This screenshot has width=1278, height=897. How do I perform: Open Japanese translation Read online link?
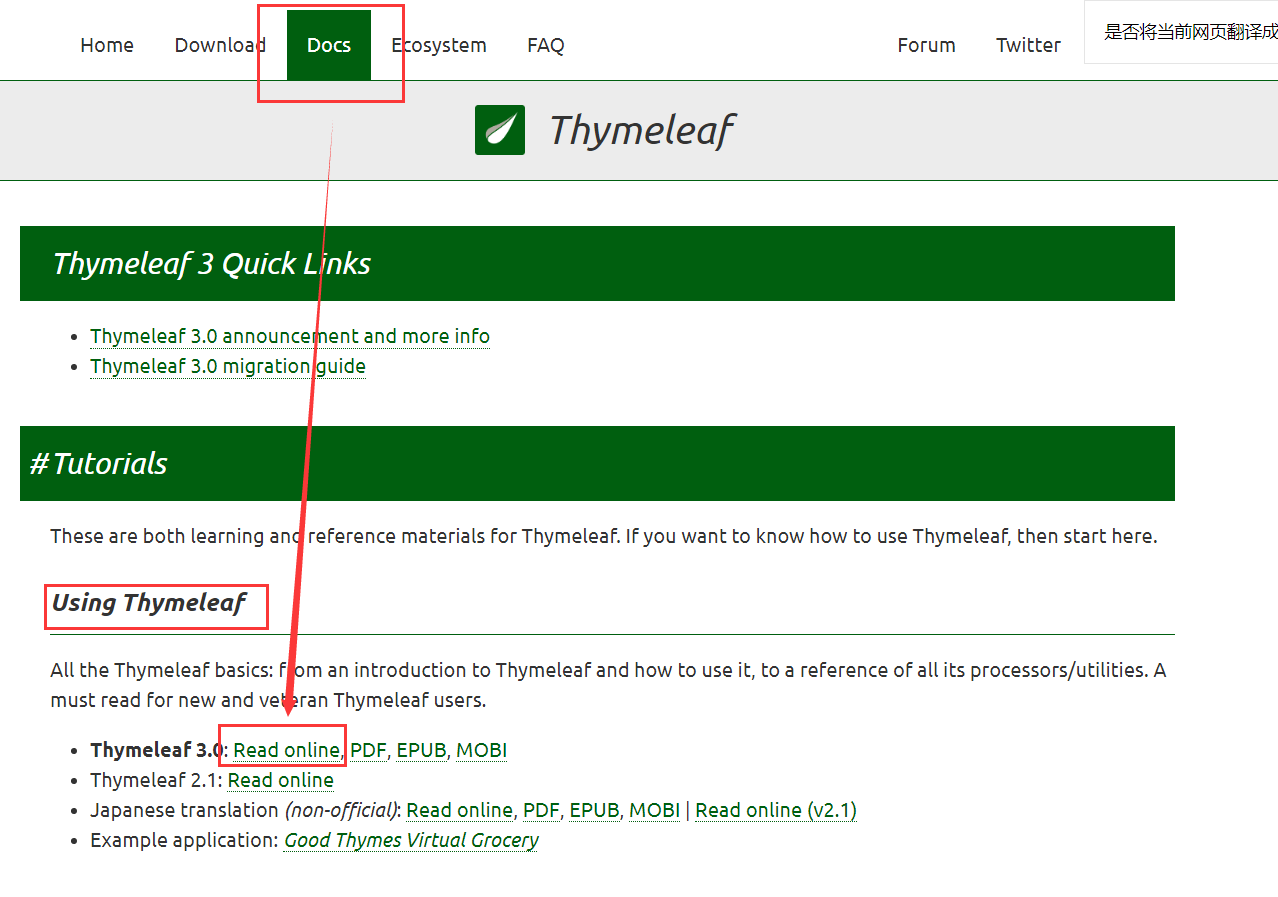pos(460,810)
